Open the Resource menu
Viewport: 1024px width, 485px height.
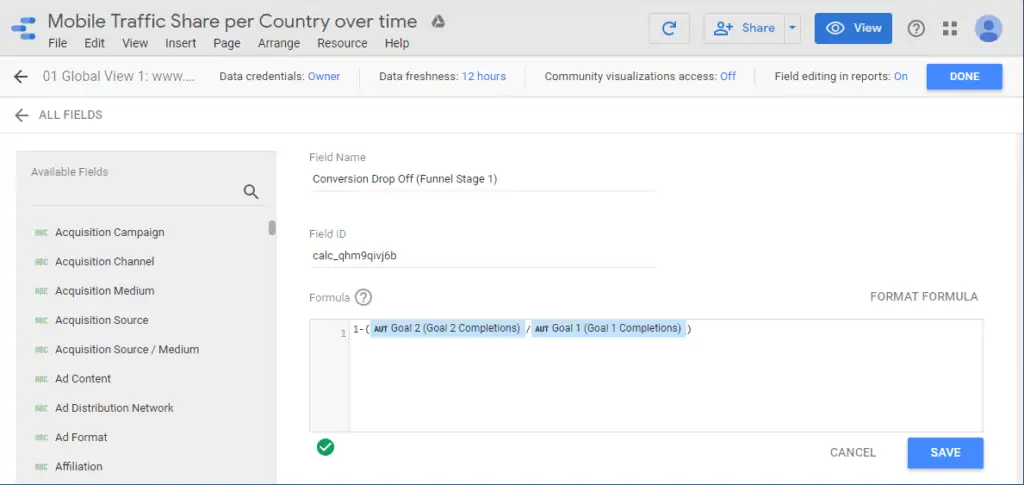342,43
